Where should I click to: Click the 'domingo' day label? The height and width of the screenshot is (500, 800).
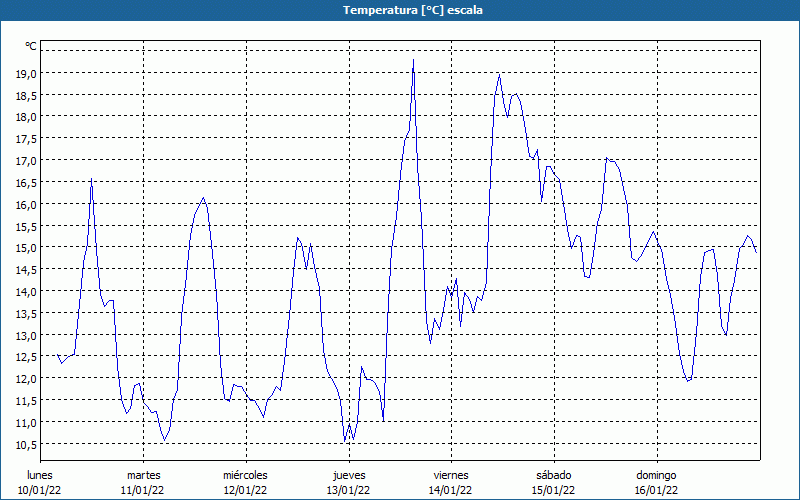[x=656, y=476]
